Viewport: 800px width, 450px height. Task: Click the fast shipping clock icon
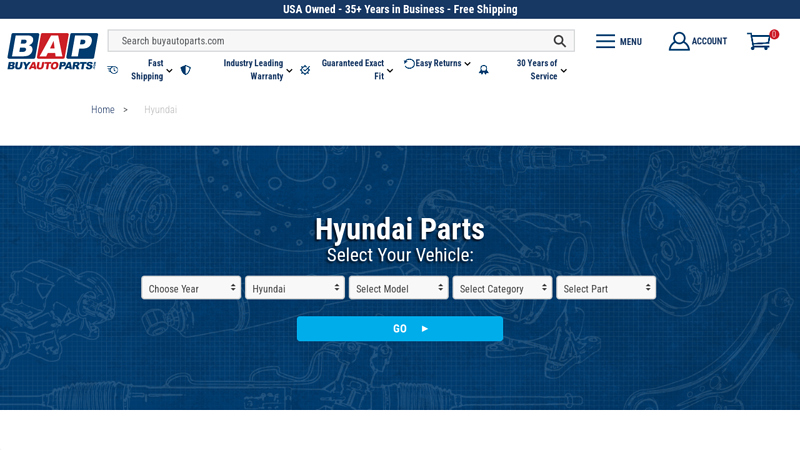[x=113, y=70]
